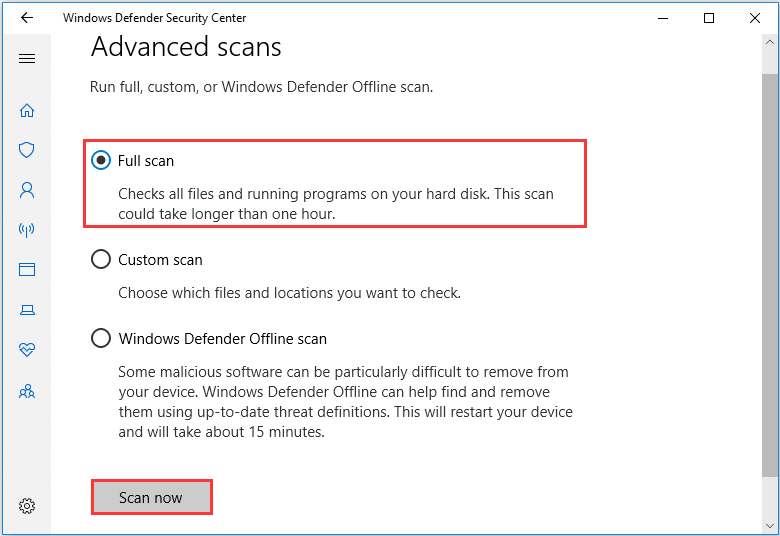The width and height of the screenshot is (780, 536).
Task: Open the shield Virus & threat protection icon
Action: click(27, 150)
